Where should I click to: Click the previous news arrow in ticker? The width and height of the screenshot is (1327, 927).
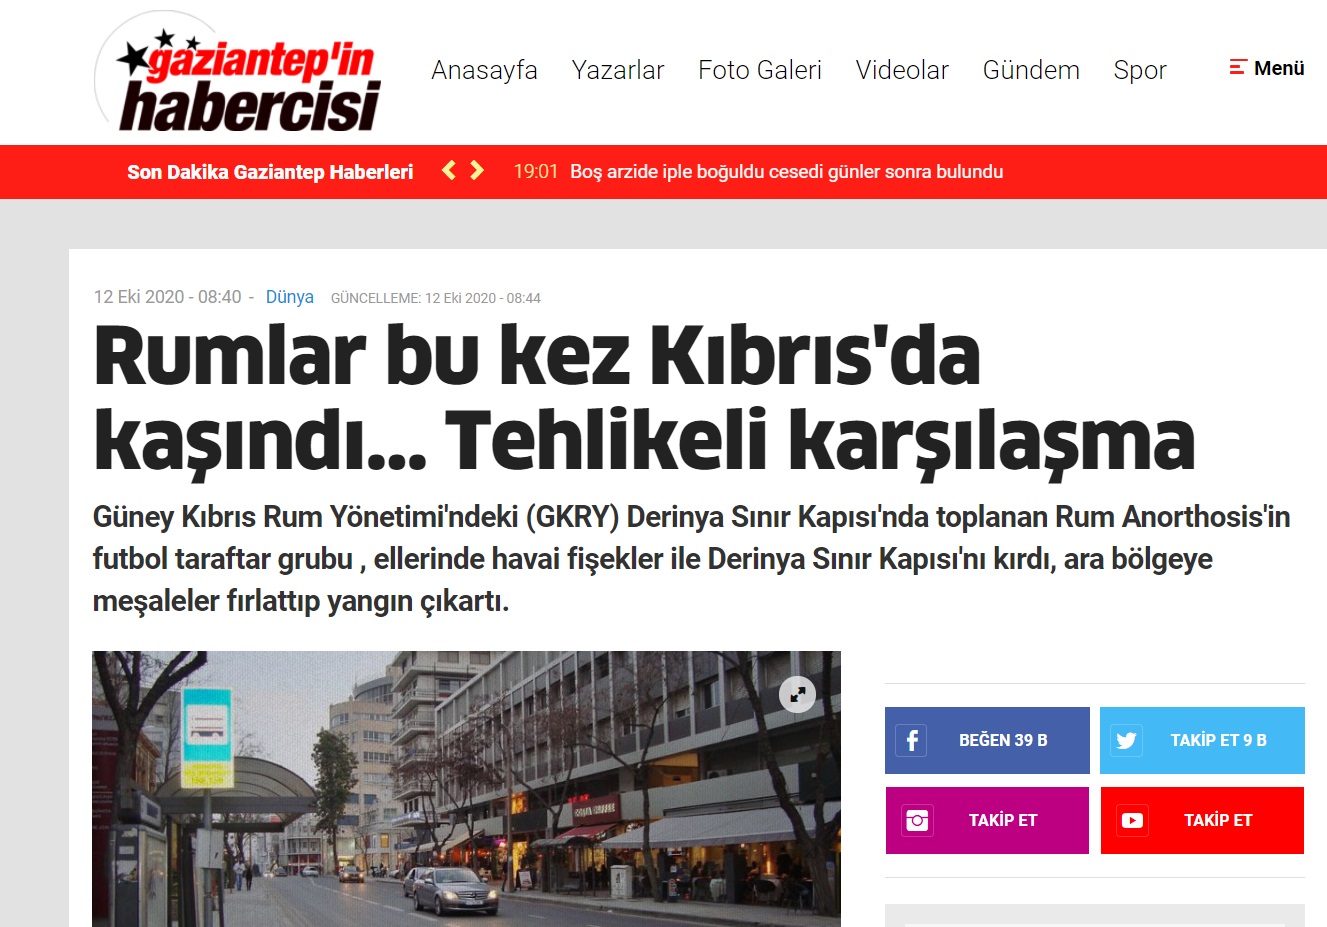coord(450,171)
